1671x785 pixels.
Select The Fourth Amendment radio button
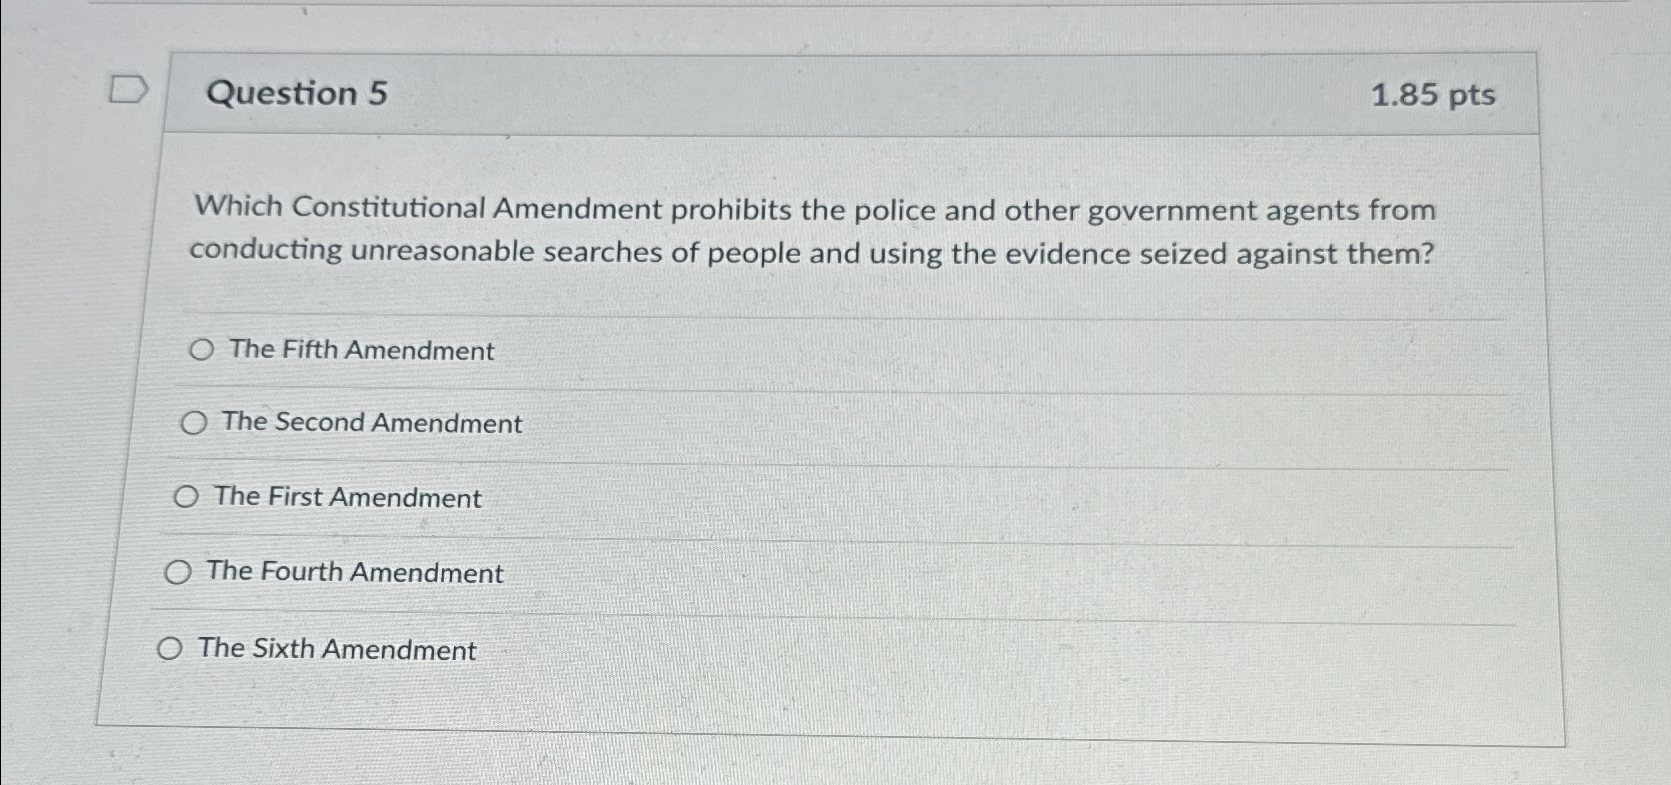178,572
